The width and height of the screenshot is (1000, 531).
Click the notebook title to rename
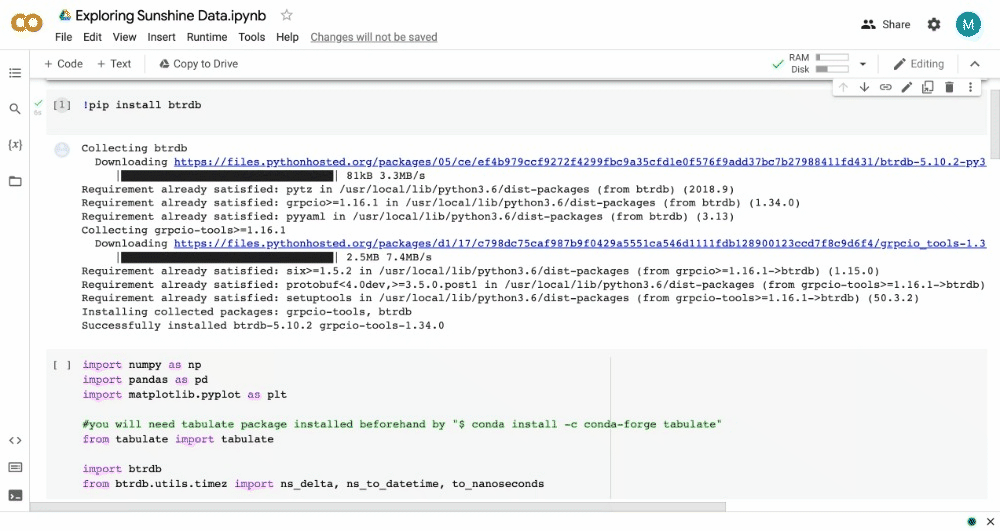(170, 15)
